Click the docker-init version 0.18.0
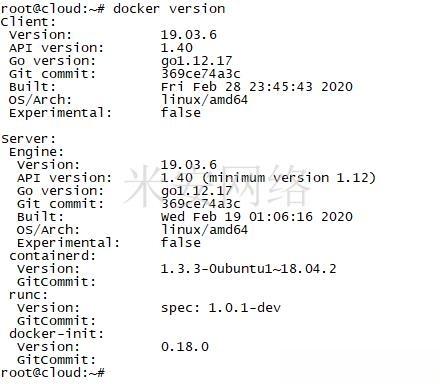Image resolution: width=440 pixels, height=384 pixels. 185,347
